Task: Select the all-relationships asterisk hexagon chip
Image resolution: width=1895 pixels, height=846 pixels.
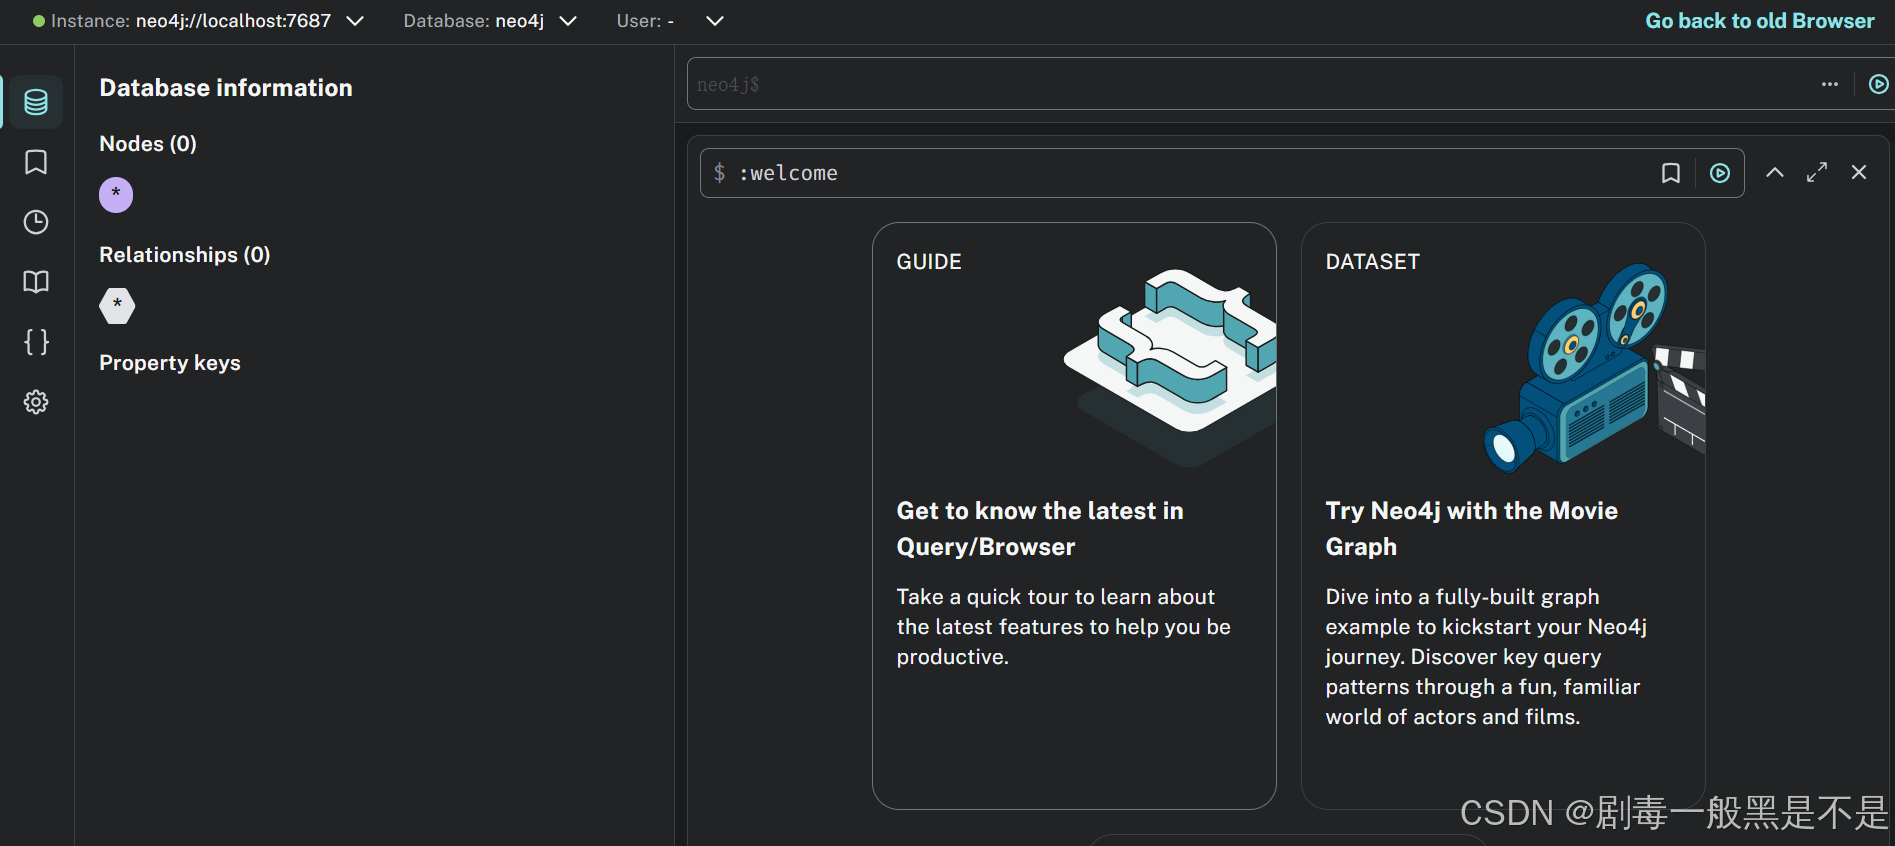Action: coord(117,305)
